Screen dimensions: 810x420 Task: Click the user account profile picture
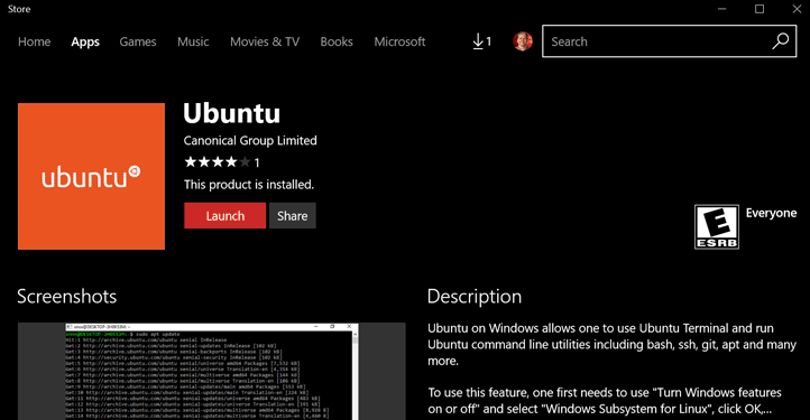(522, 41)
